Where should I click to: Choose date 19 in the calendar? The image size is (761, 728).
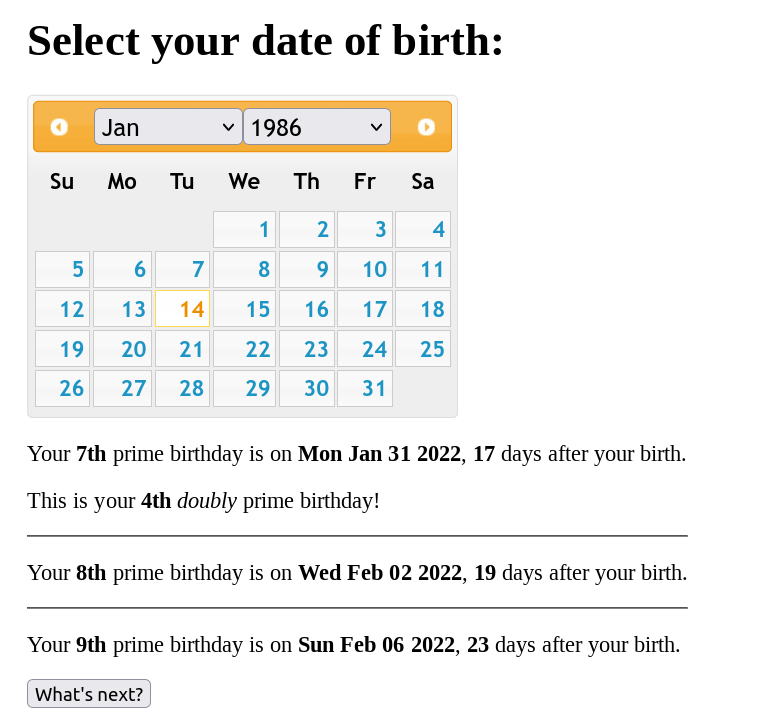pyautogui.click(x=63, y=349)
